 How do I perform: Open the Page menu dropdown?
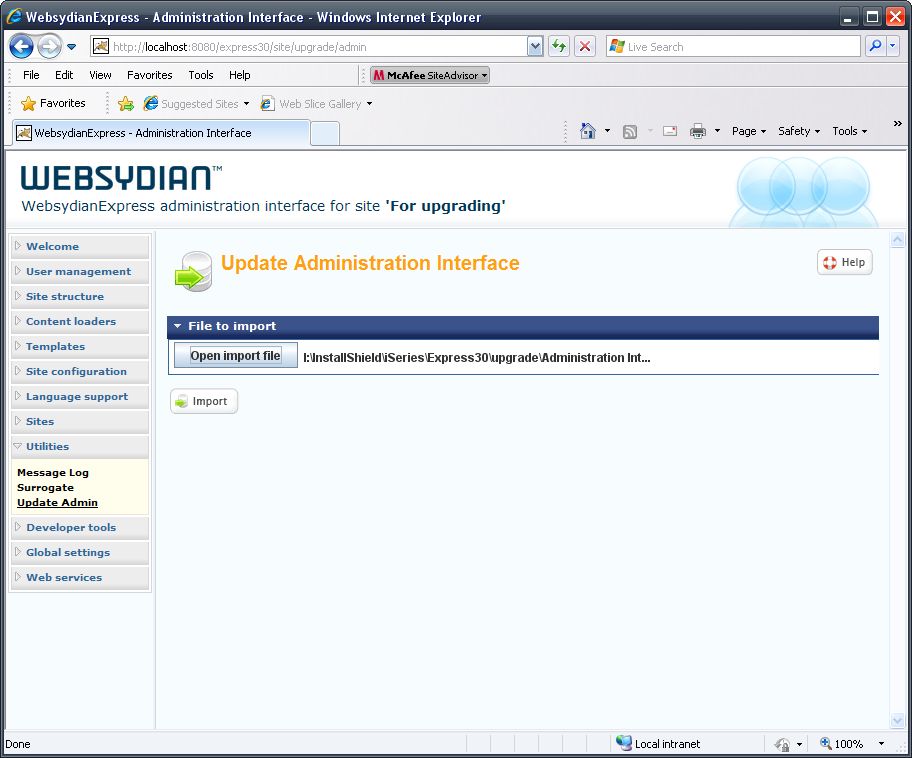[749, 131]
